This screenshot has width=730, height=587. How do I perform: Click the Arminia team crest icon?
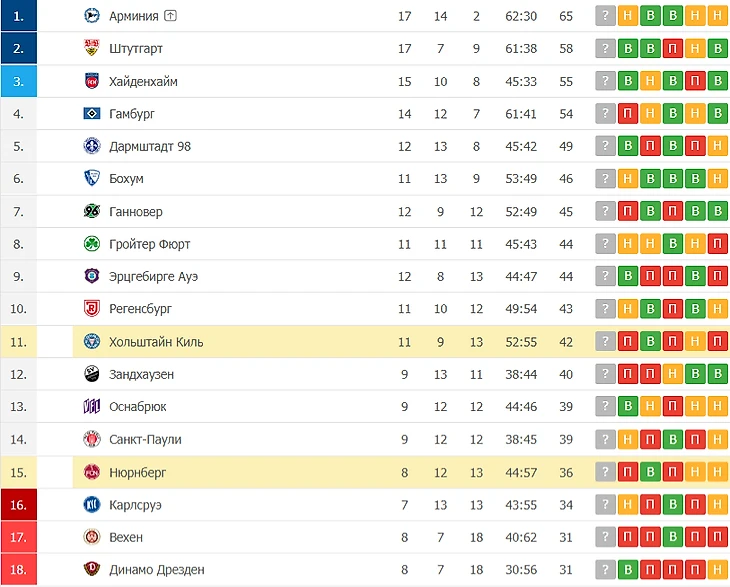92,16
